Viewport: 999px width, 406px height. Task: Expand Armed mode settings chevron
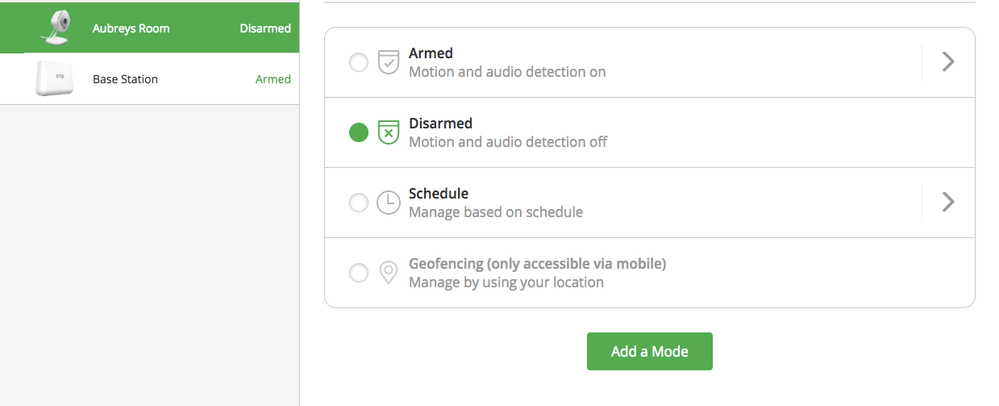948,62
